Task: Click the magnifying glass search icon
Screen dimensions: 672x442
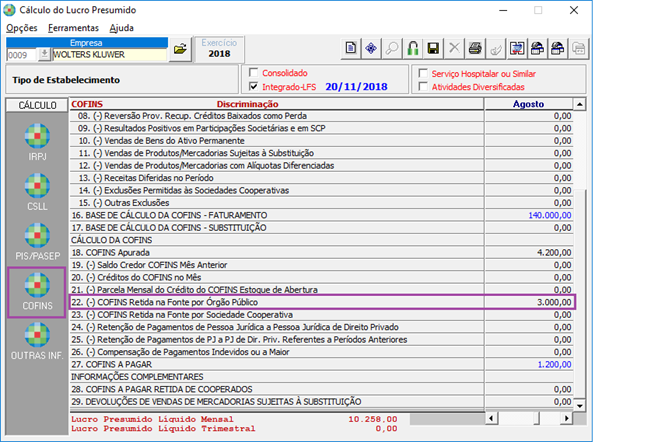Action: 392,48
